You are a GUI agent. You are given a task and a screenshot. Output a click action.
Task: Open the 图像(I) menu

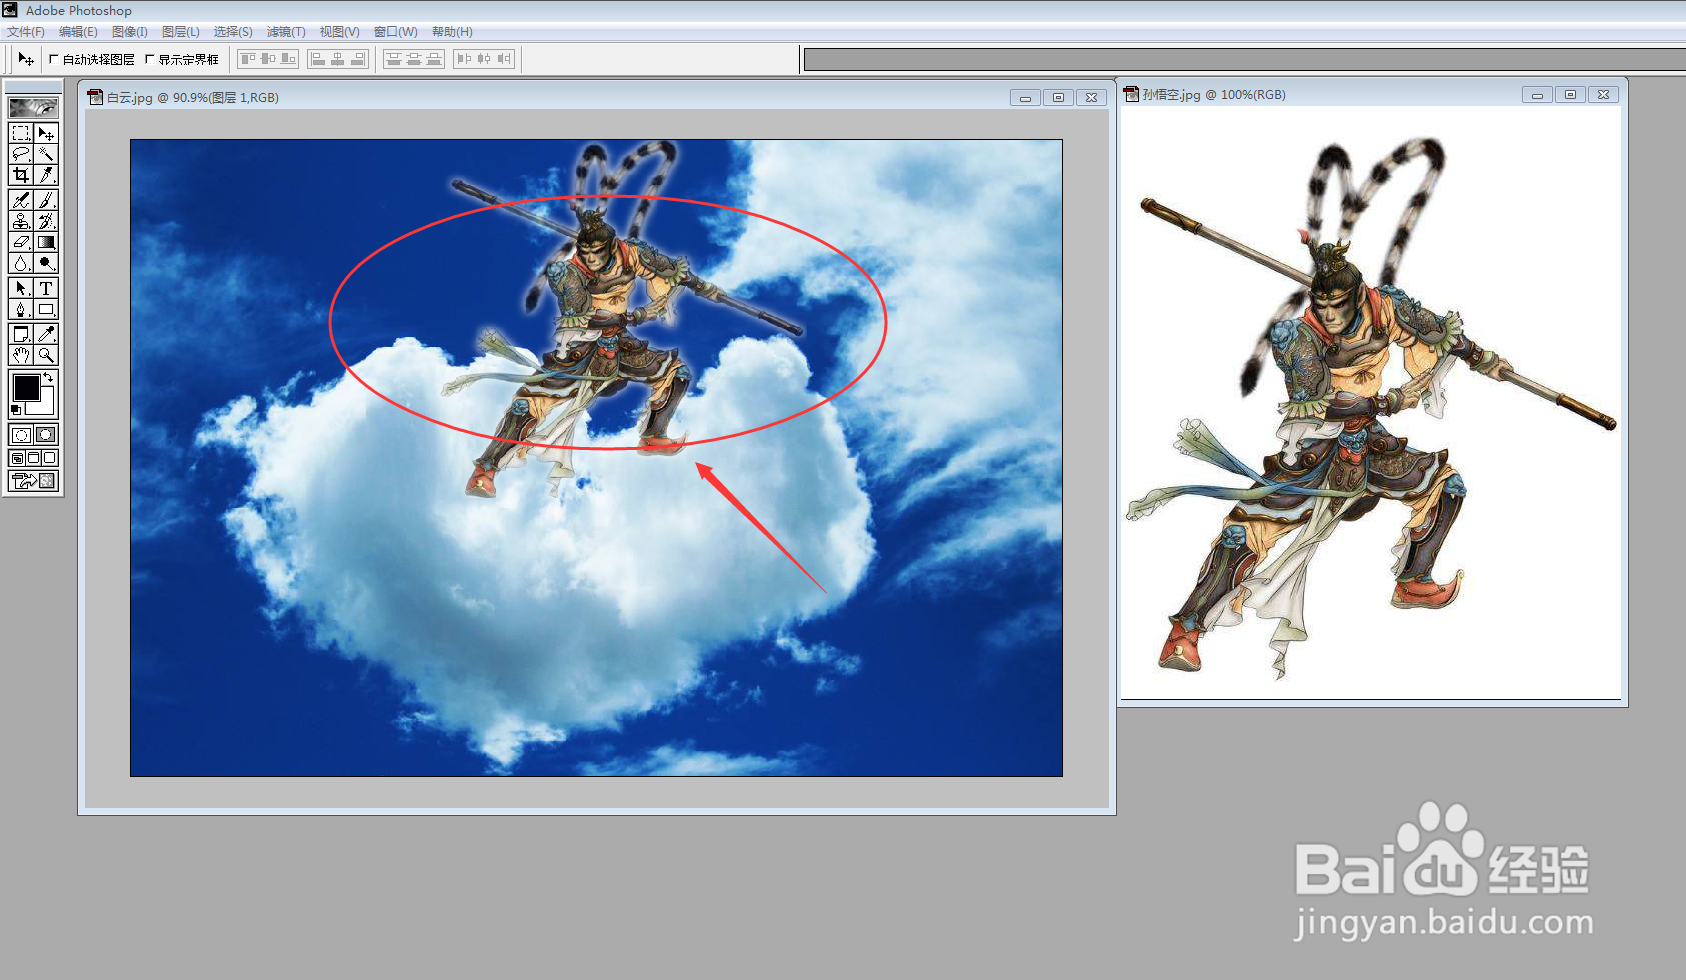coord(130,32)
